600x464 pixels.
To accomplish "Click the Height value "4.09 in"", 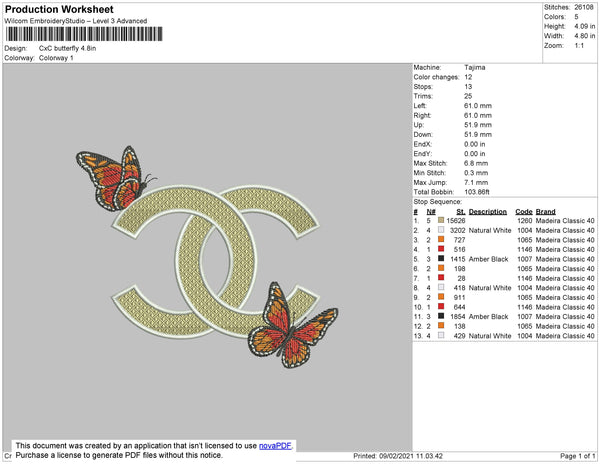I will 584,26.
